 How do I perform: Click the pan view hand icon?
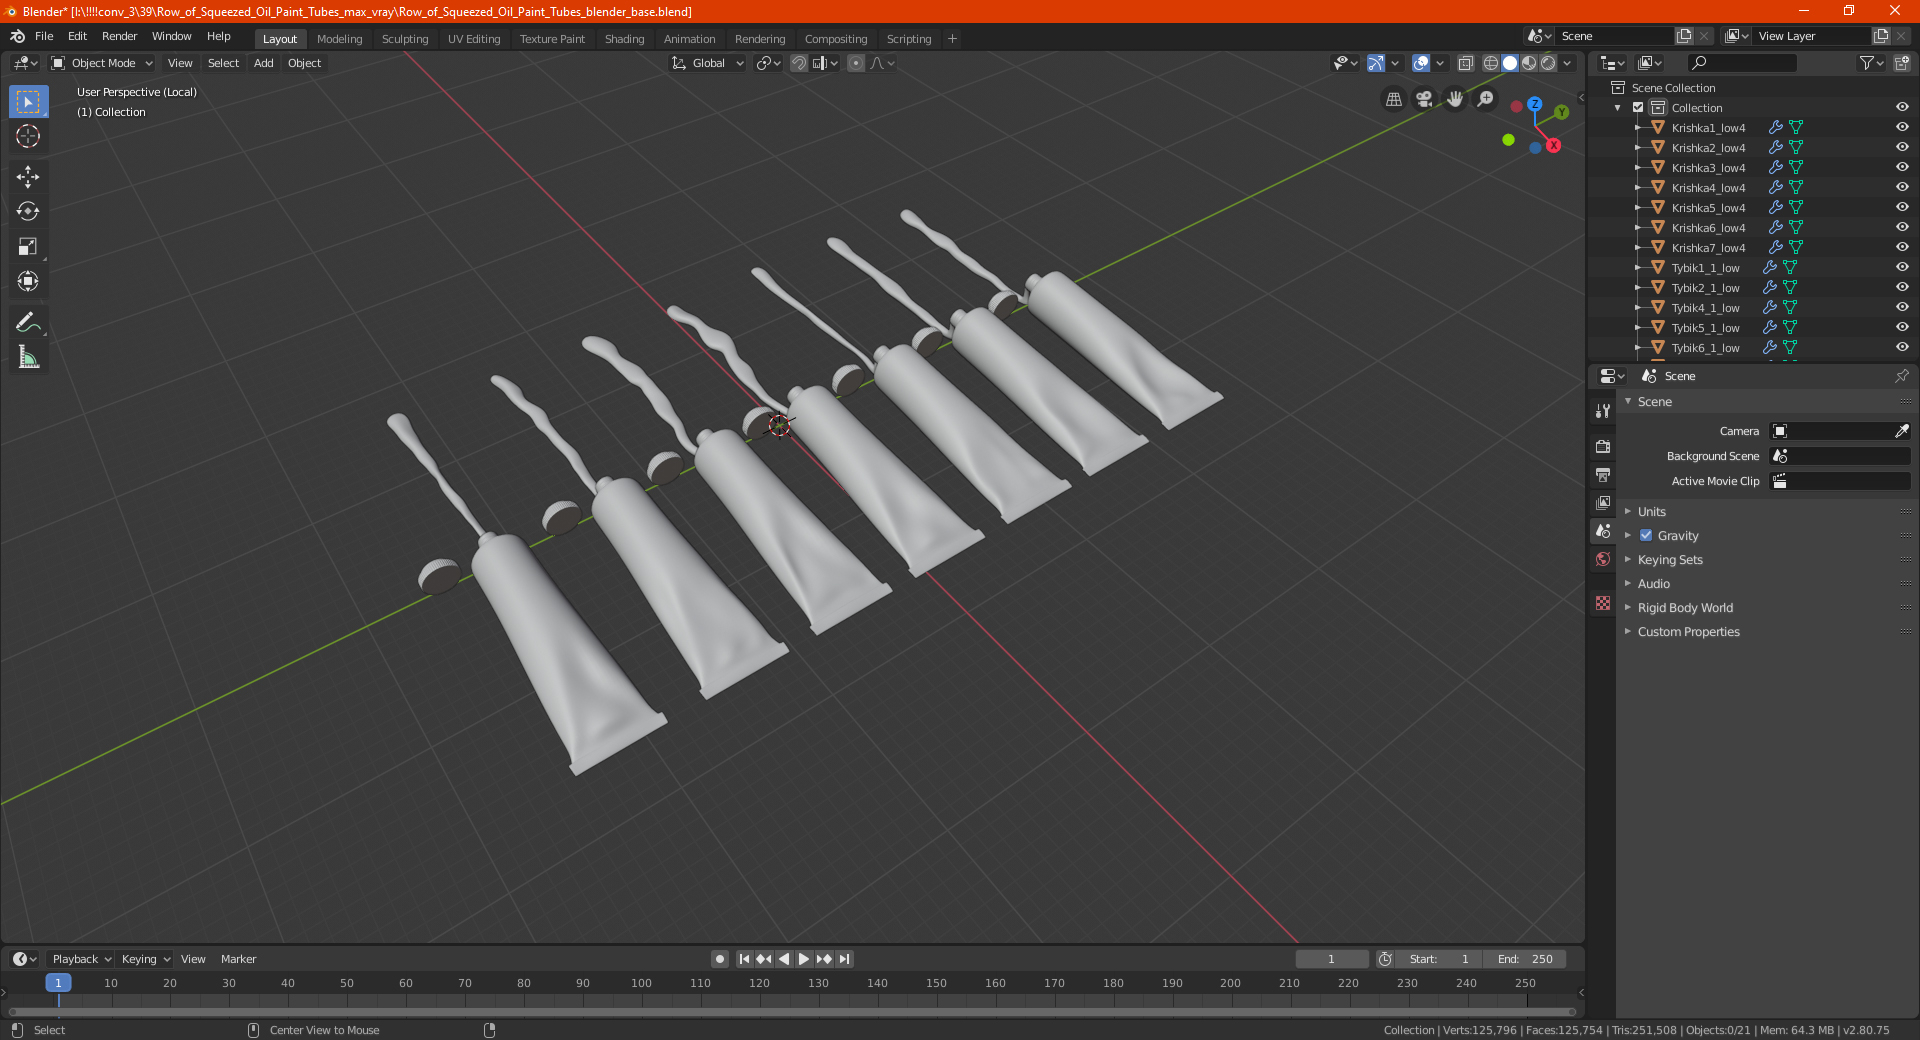tap(1455, 99)
